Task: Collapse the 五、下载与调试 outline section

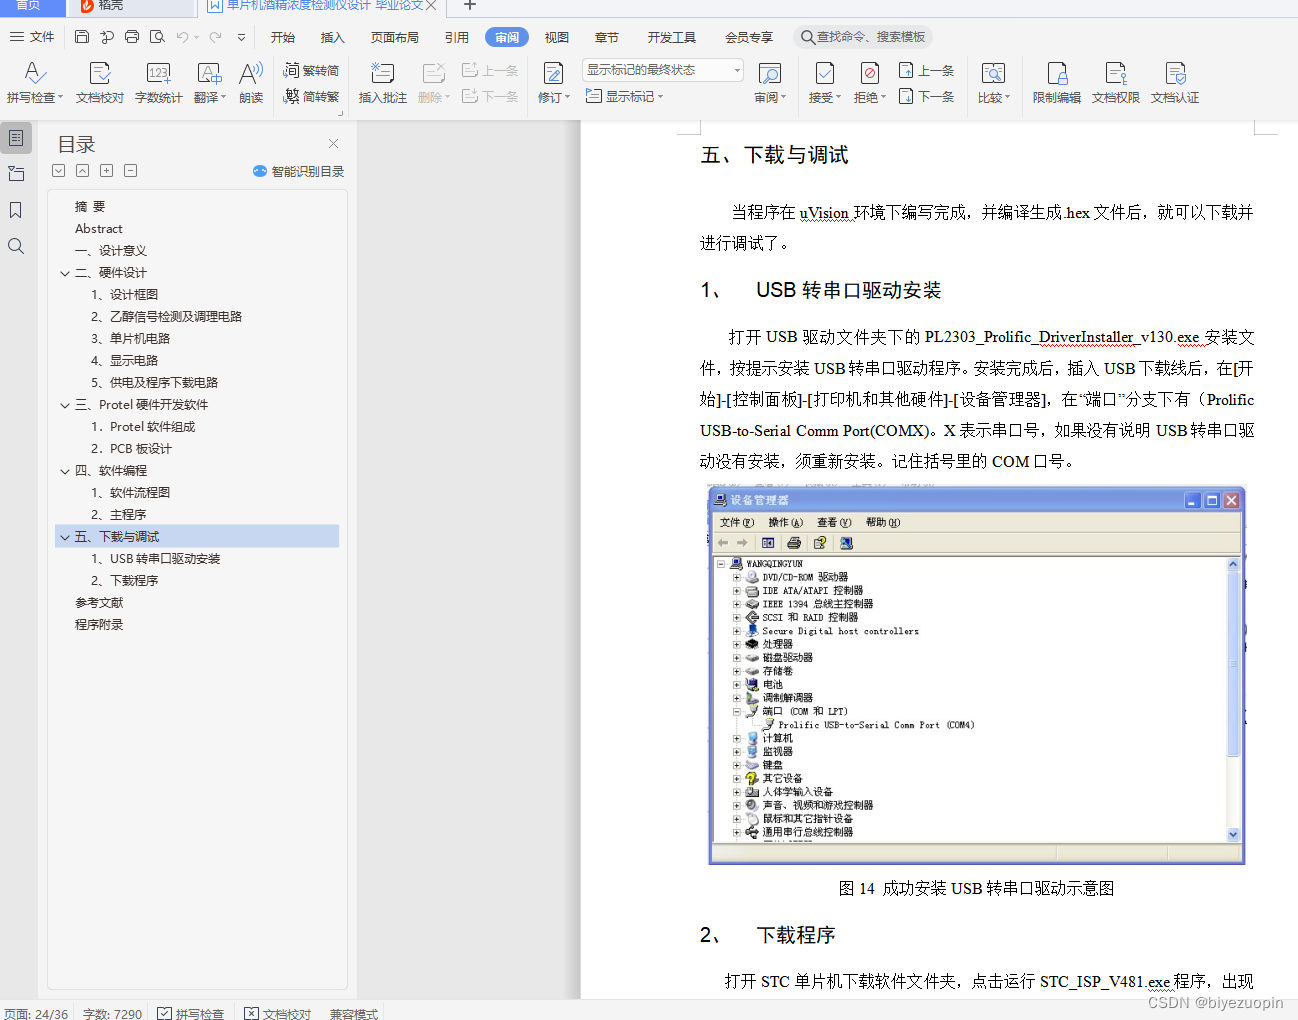Action: 65,537
